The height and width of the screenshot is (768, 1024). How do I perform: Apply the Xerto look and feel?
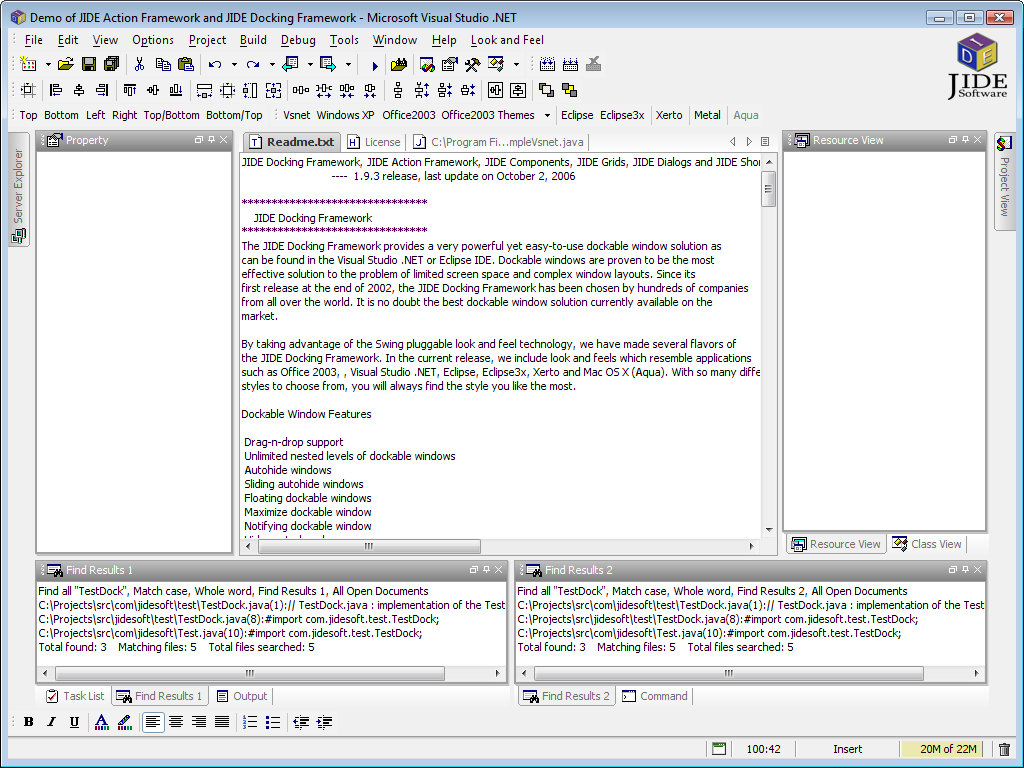pyautogui.click(x=669, y=115)
